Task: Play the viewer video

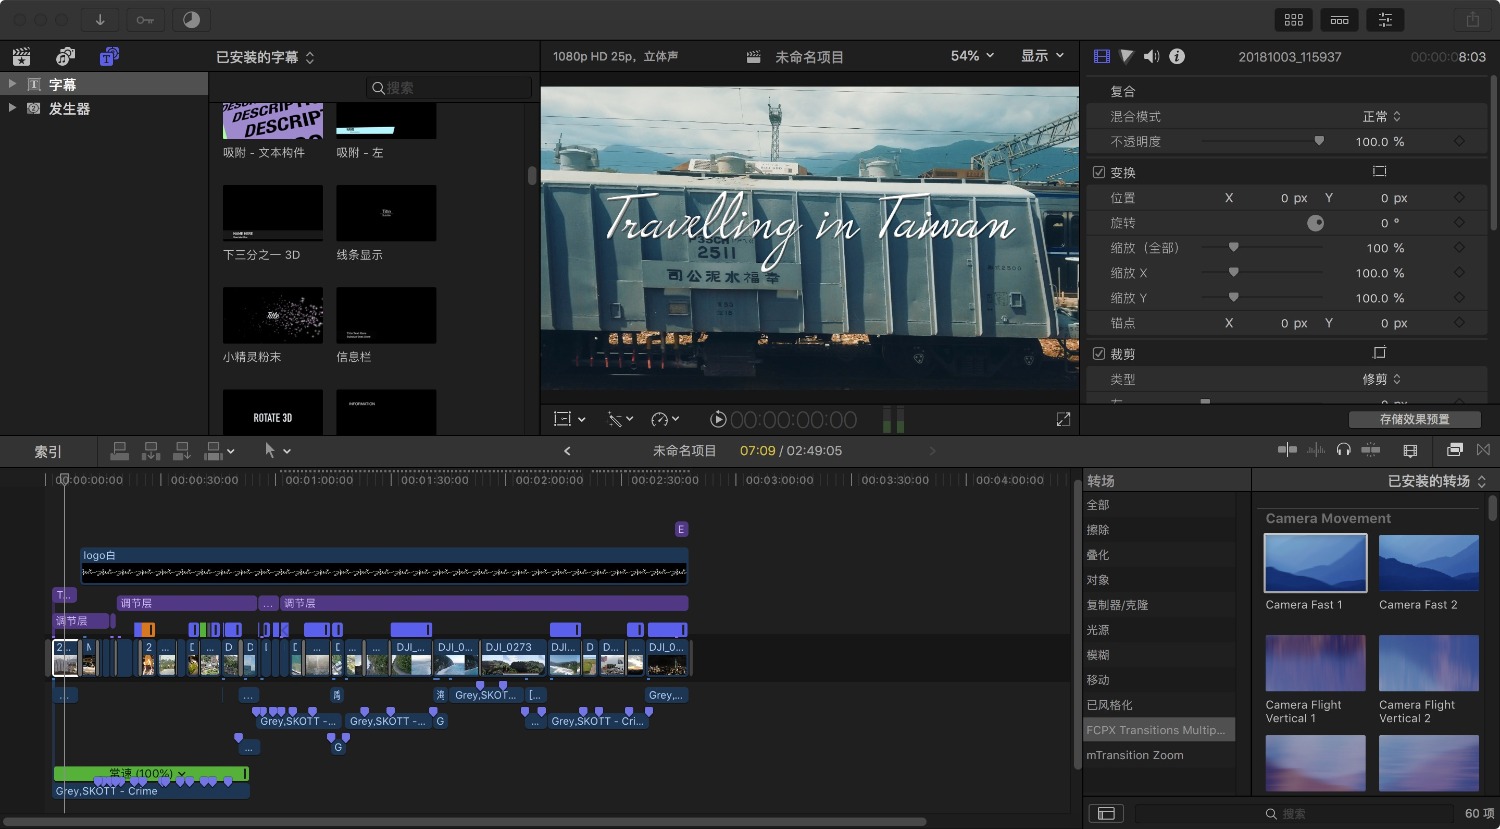Action: tap(718, 420)
